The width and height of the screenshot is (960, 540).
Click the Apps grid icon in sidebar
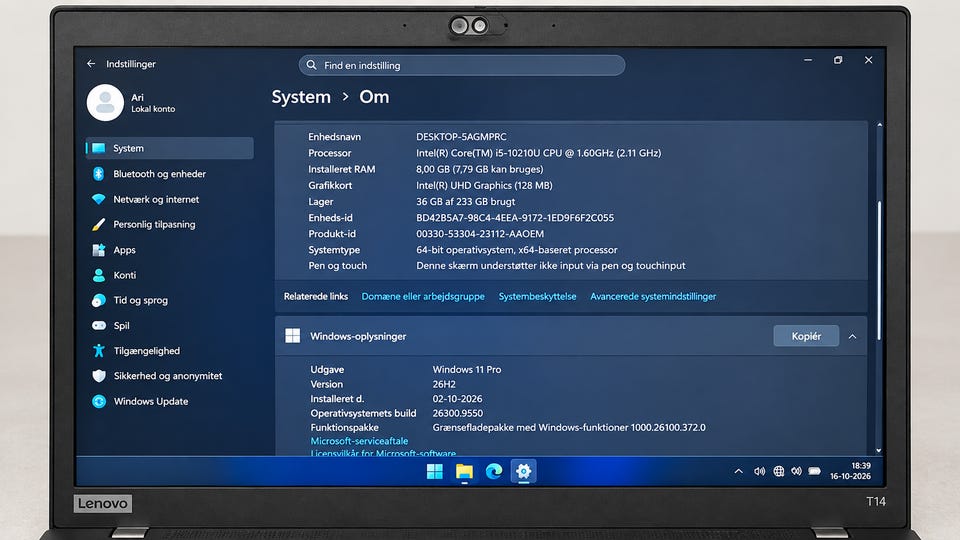(99, 250)
